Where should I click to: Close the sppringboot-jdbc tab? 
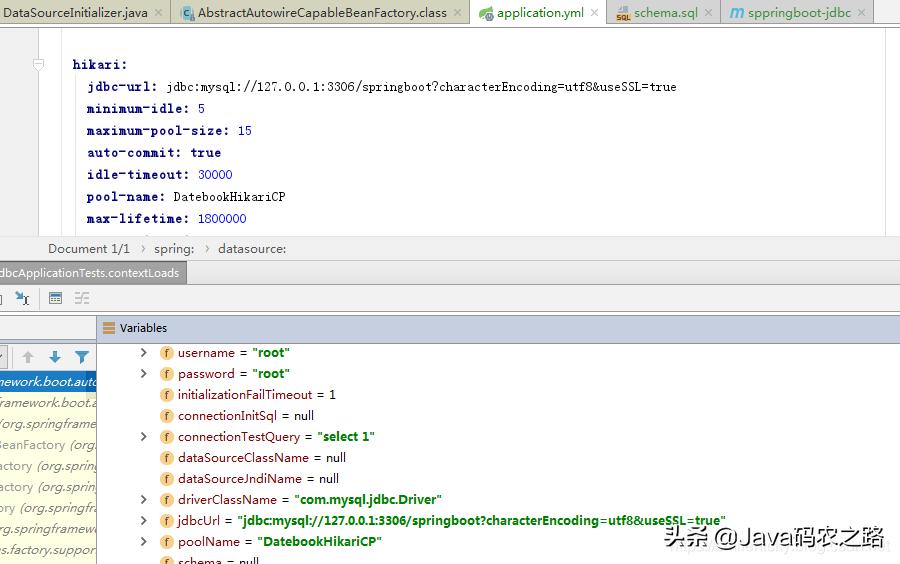[862, 13]
